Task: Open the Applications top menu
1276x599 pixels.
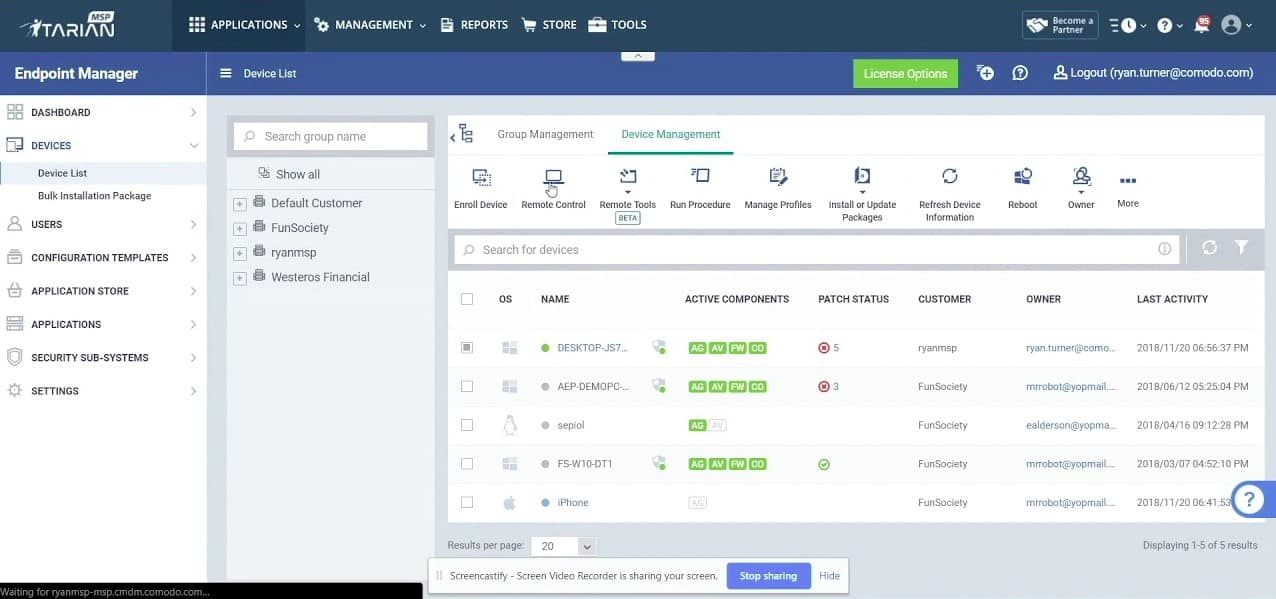Action: [x=245, y=25]
